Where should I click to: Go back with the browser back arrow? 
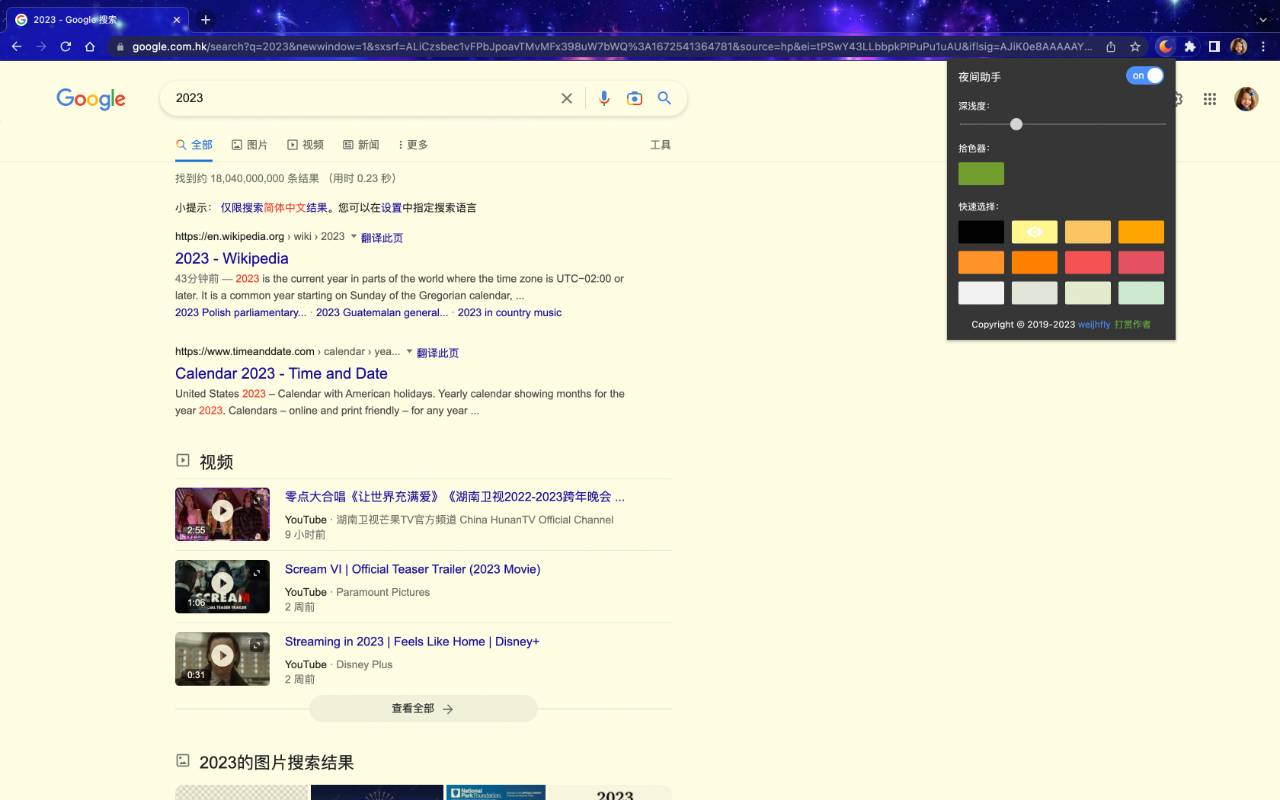[17, 46]
